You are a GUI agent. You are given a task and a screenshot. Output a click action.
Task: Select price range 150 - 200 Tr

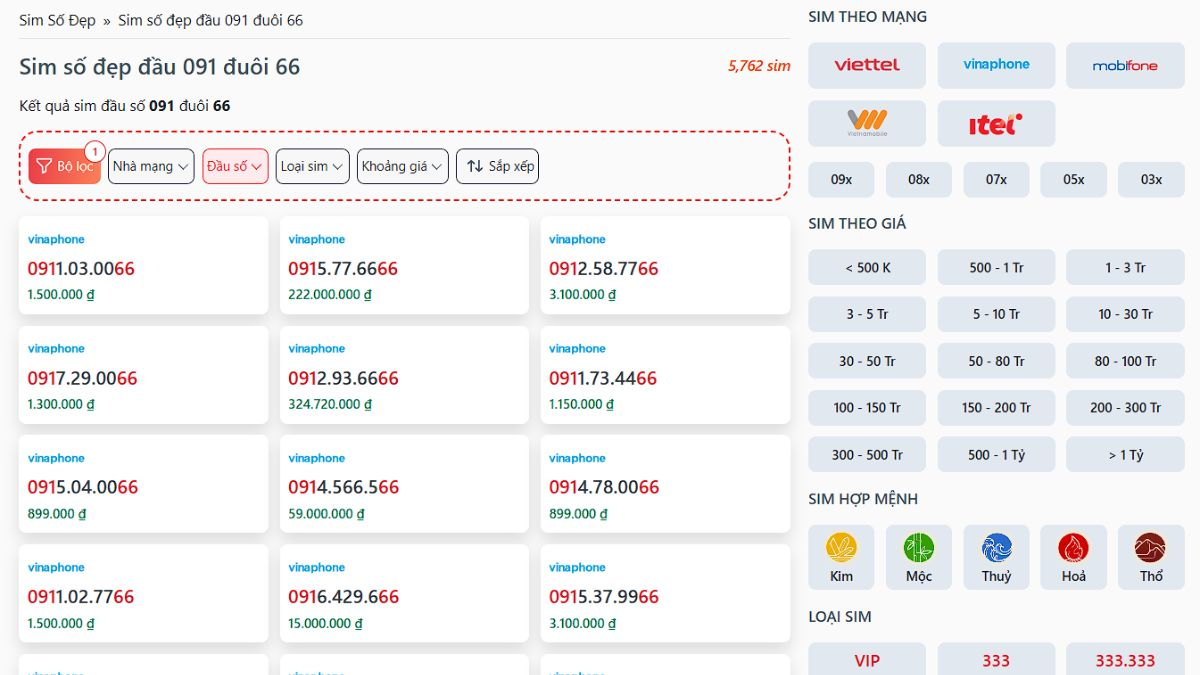tap(996, 408)
